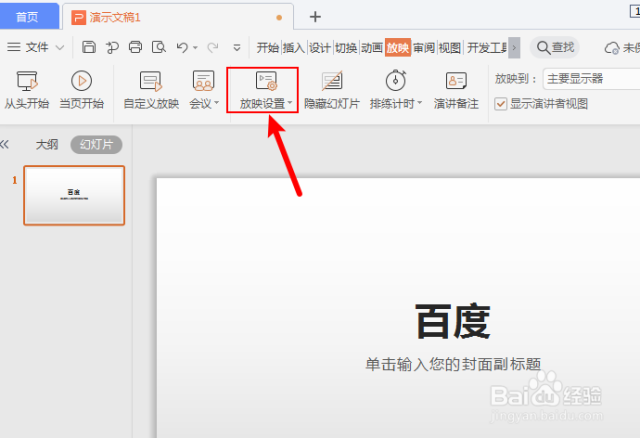Go to the 首页 home tab
Screen dimensions: 640x438
pos(27,17)
